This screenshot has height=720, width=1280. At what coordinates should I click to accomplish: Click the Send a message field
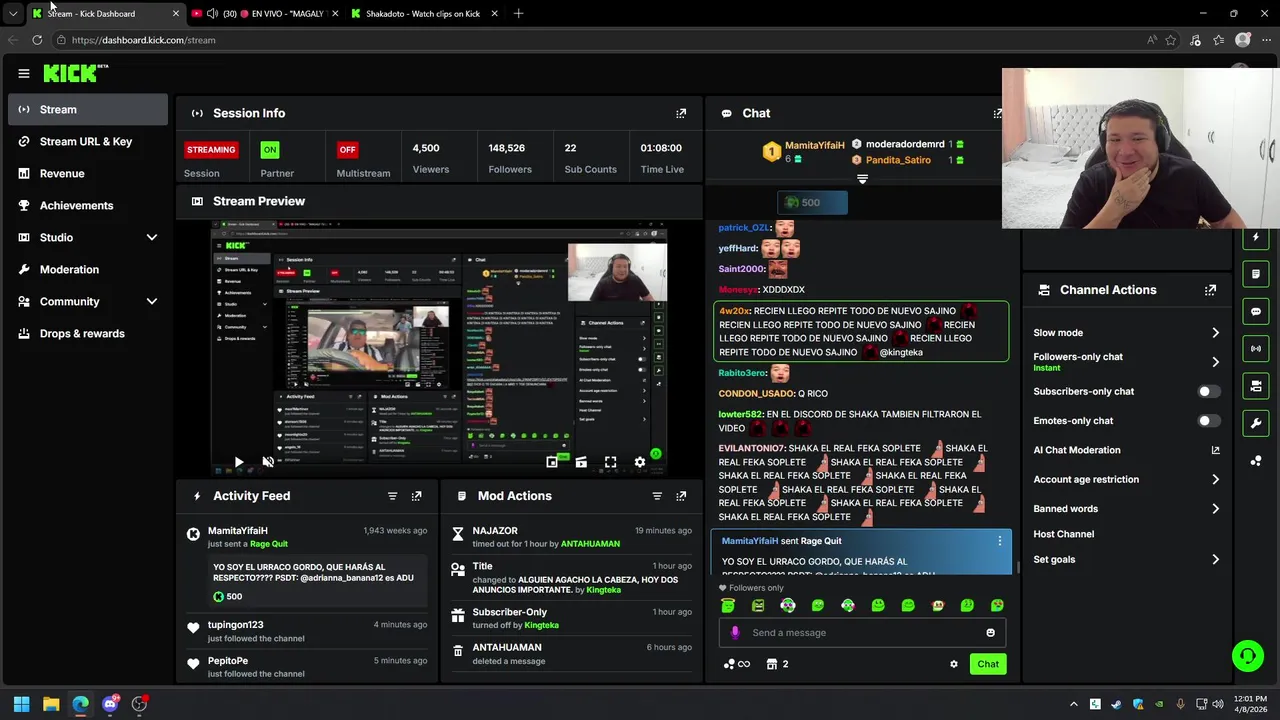point(862,633)
